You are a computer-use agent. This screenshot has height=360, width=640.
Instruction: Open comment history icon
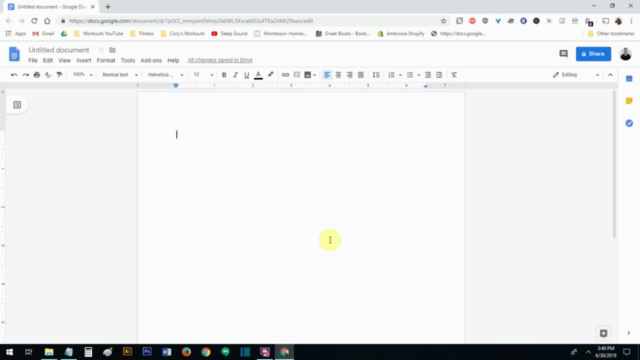click(x=563, y=54)
